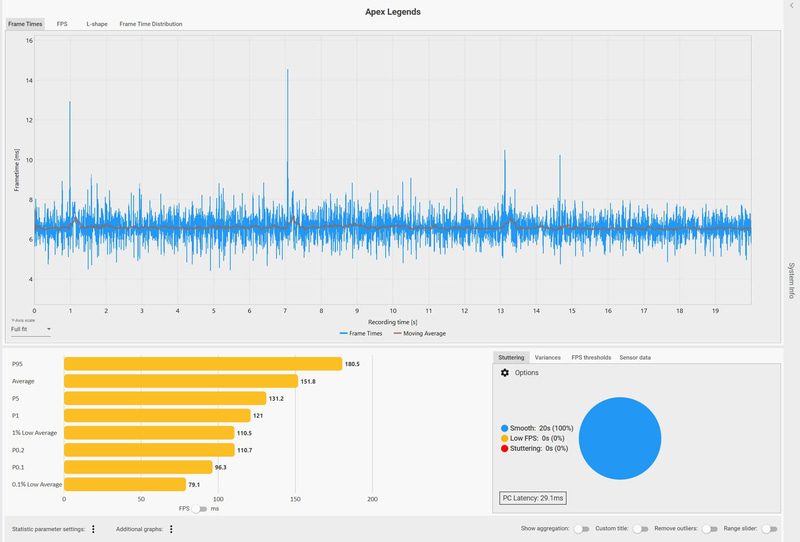The image size is (800, 542).
Task: Click the Smooth blue legend dot
Action: (x=505, y=428)
